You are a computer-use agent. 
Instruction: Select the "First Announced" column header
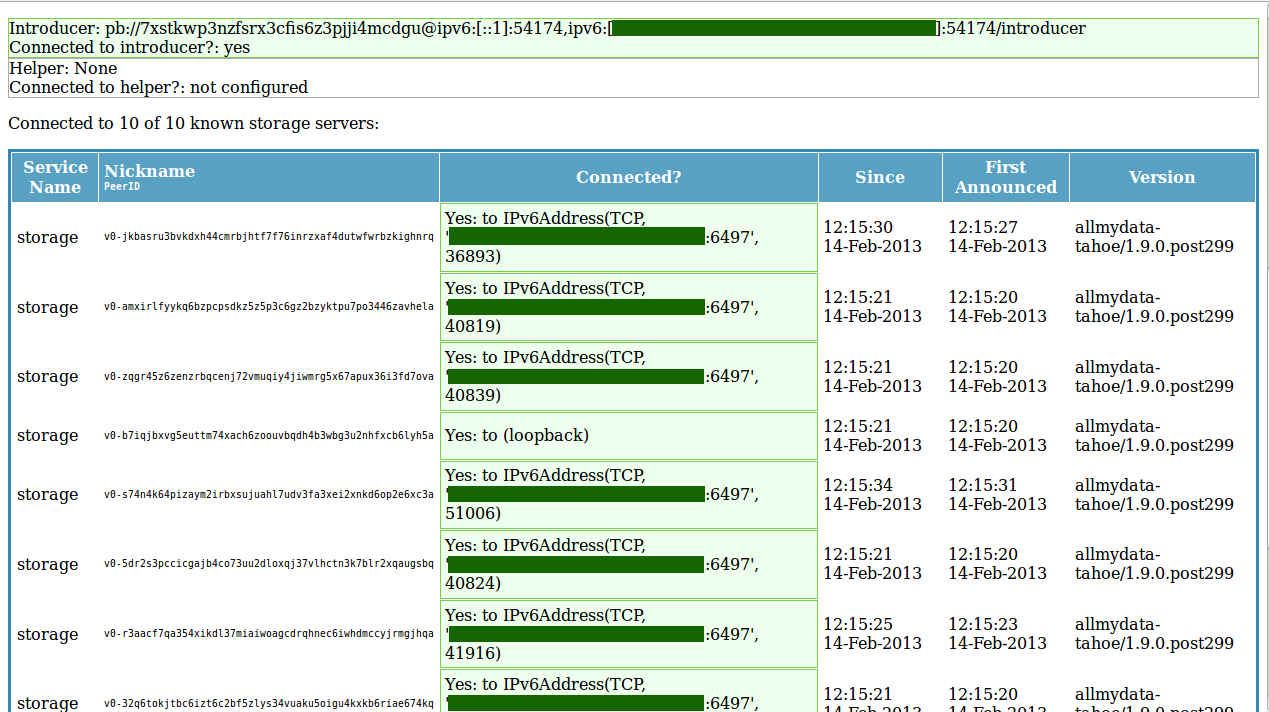(x=1005, y=177)
